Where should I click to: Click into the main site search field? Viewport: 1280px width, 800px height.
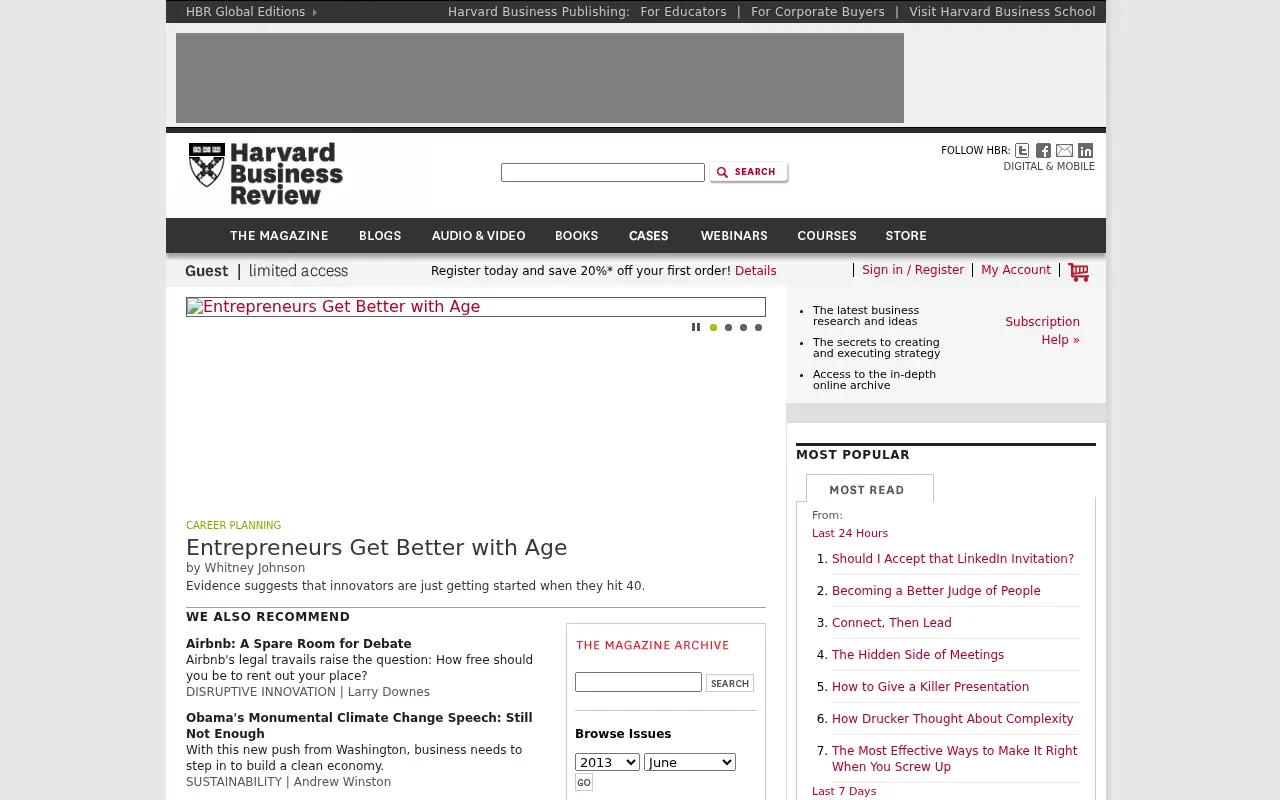[x=603, y=172]
